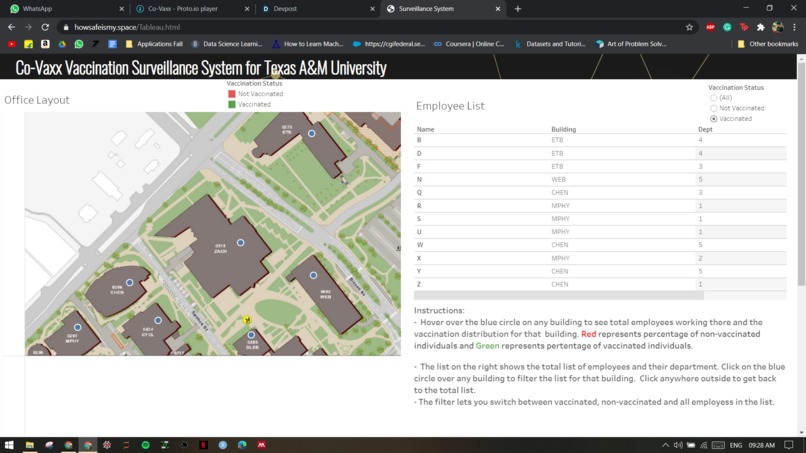The height and width of the screenshot is (453, 806).
Task: Open the Data Science Learning bookmark
Action: (227, 44)
